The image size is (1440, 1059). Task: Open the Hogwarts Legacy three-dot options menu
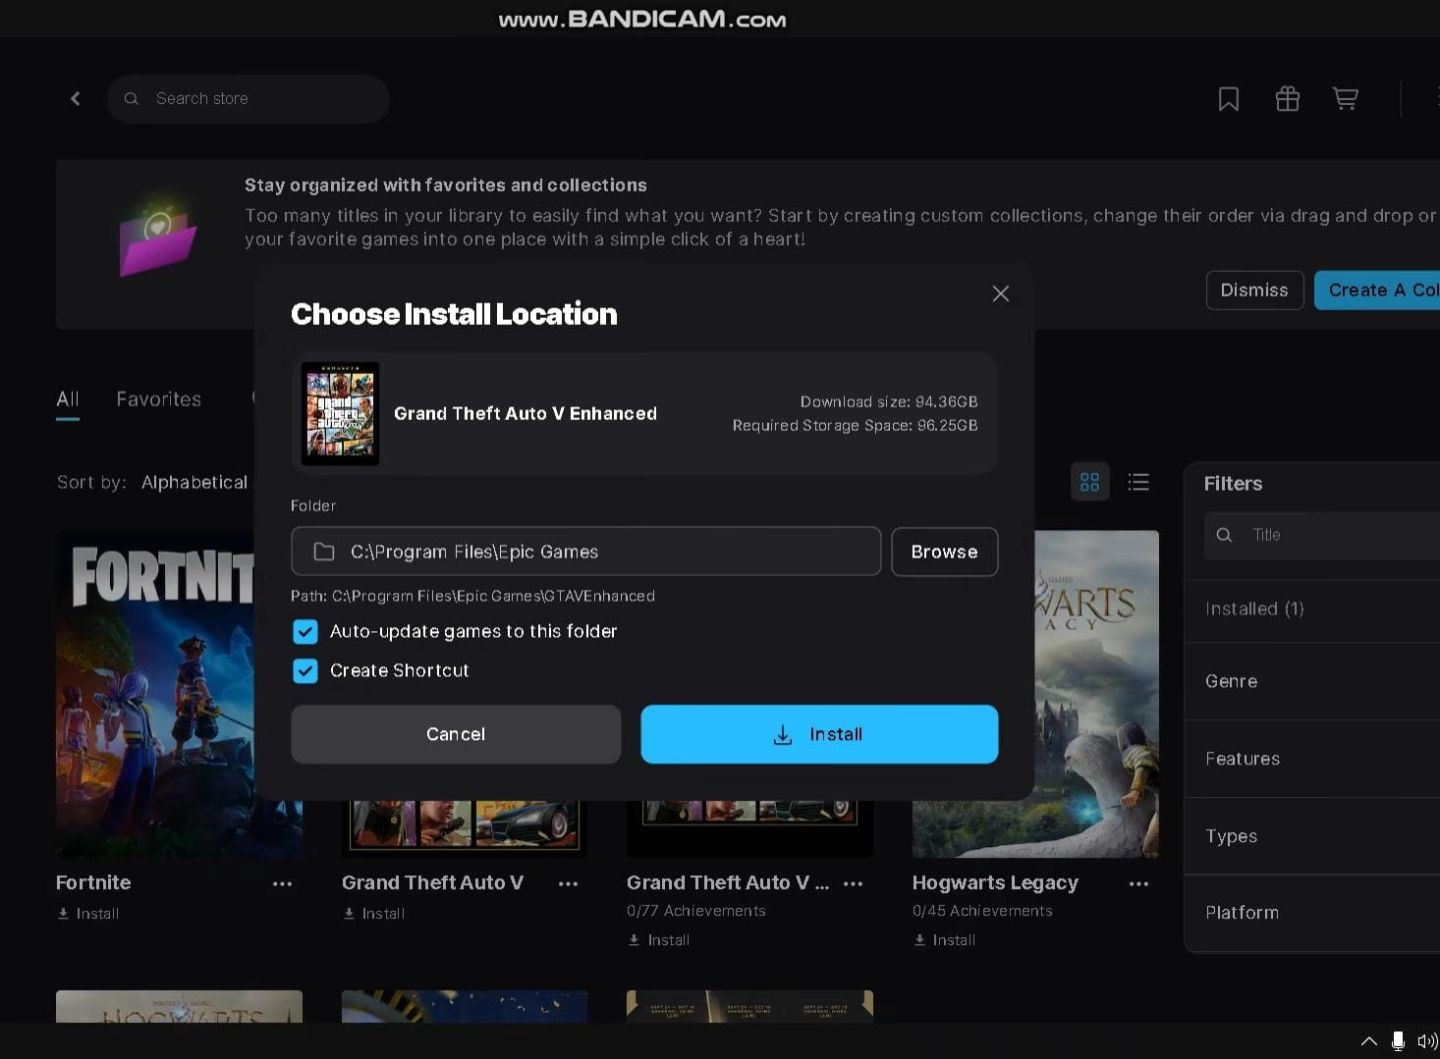1138,884
